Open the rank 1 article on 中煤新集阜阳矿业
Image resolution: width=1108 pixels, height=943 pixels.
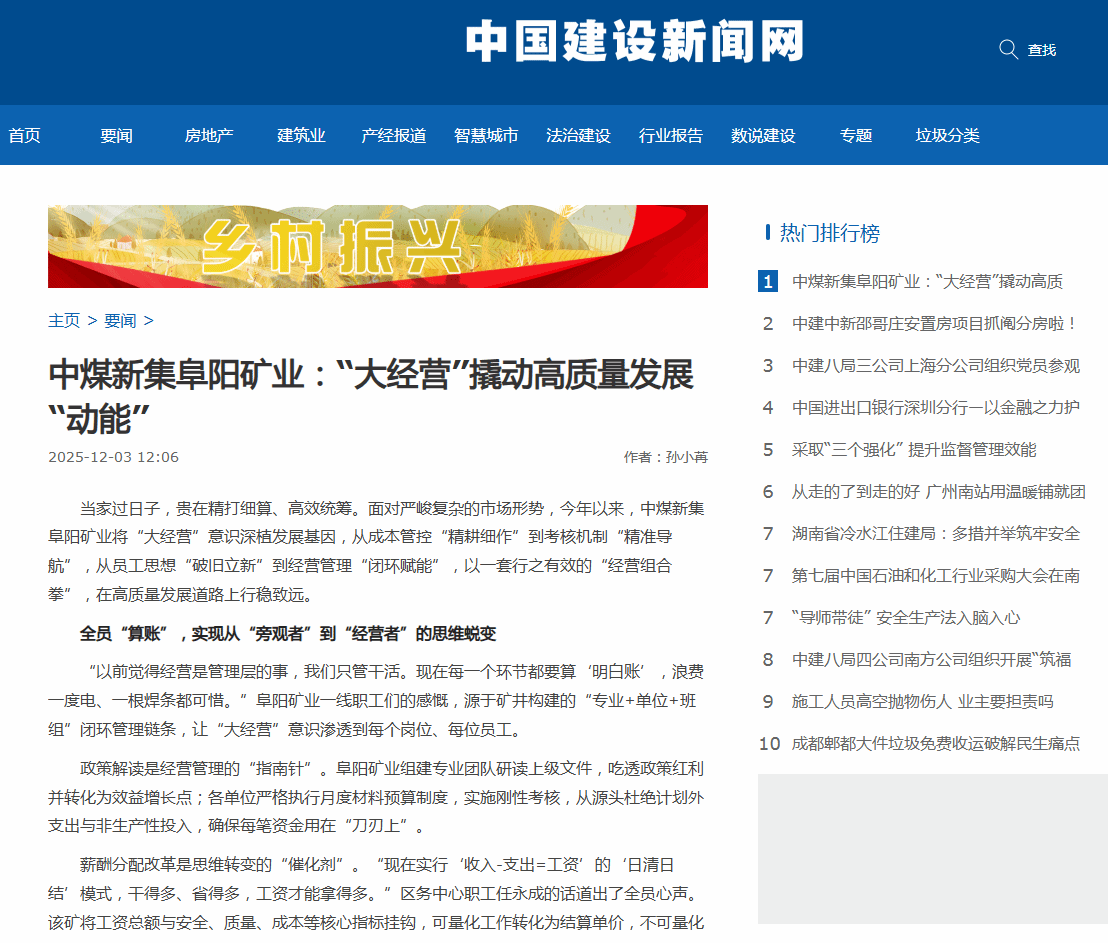[927, 282]
